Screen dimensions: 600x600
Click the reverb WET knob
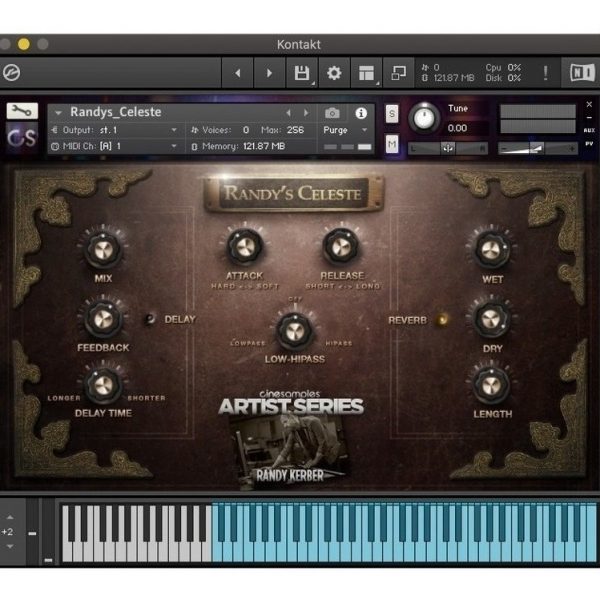coord(491,250)
